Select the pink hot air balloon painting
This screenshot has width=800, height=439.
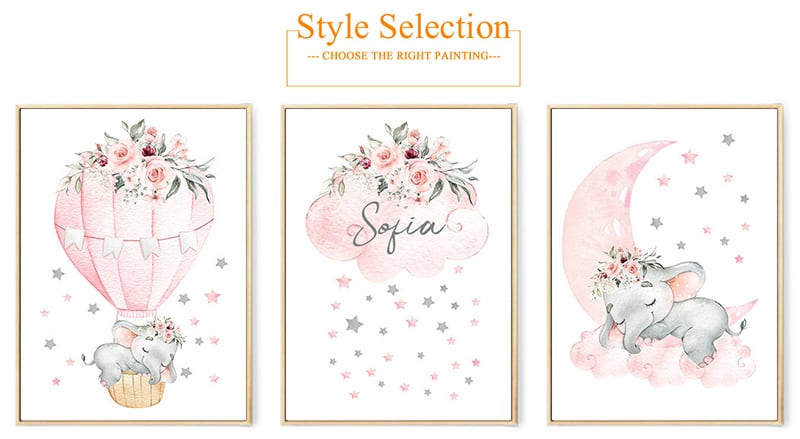tap(134, 264)
